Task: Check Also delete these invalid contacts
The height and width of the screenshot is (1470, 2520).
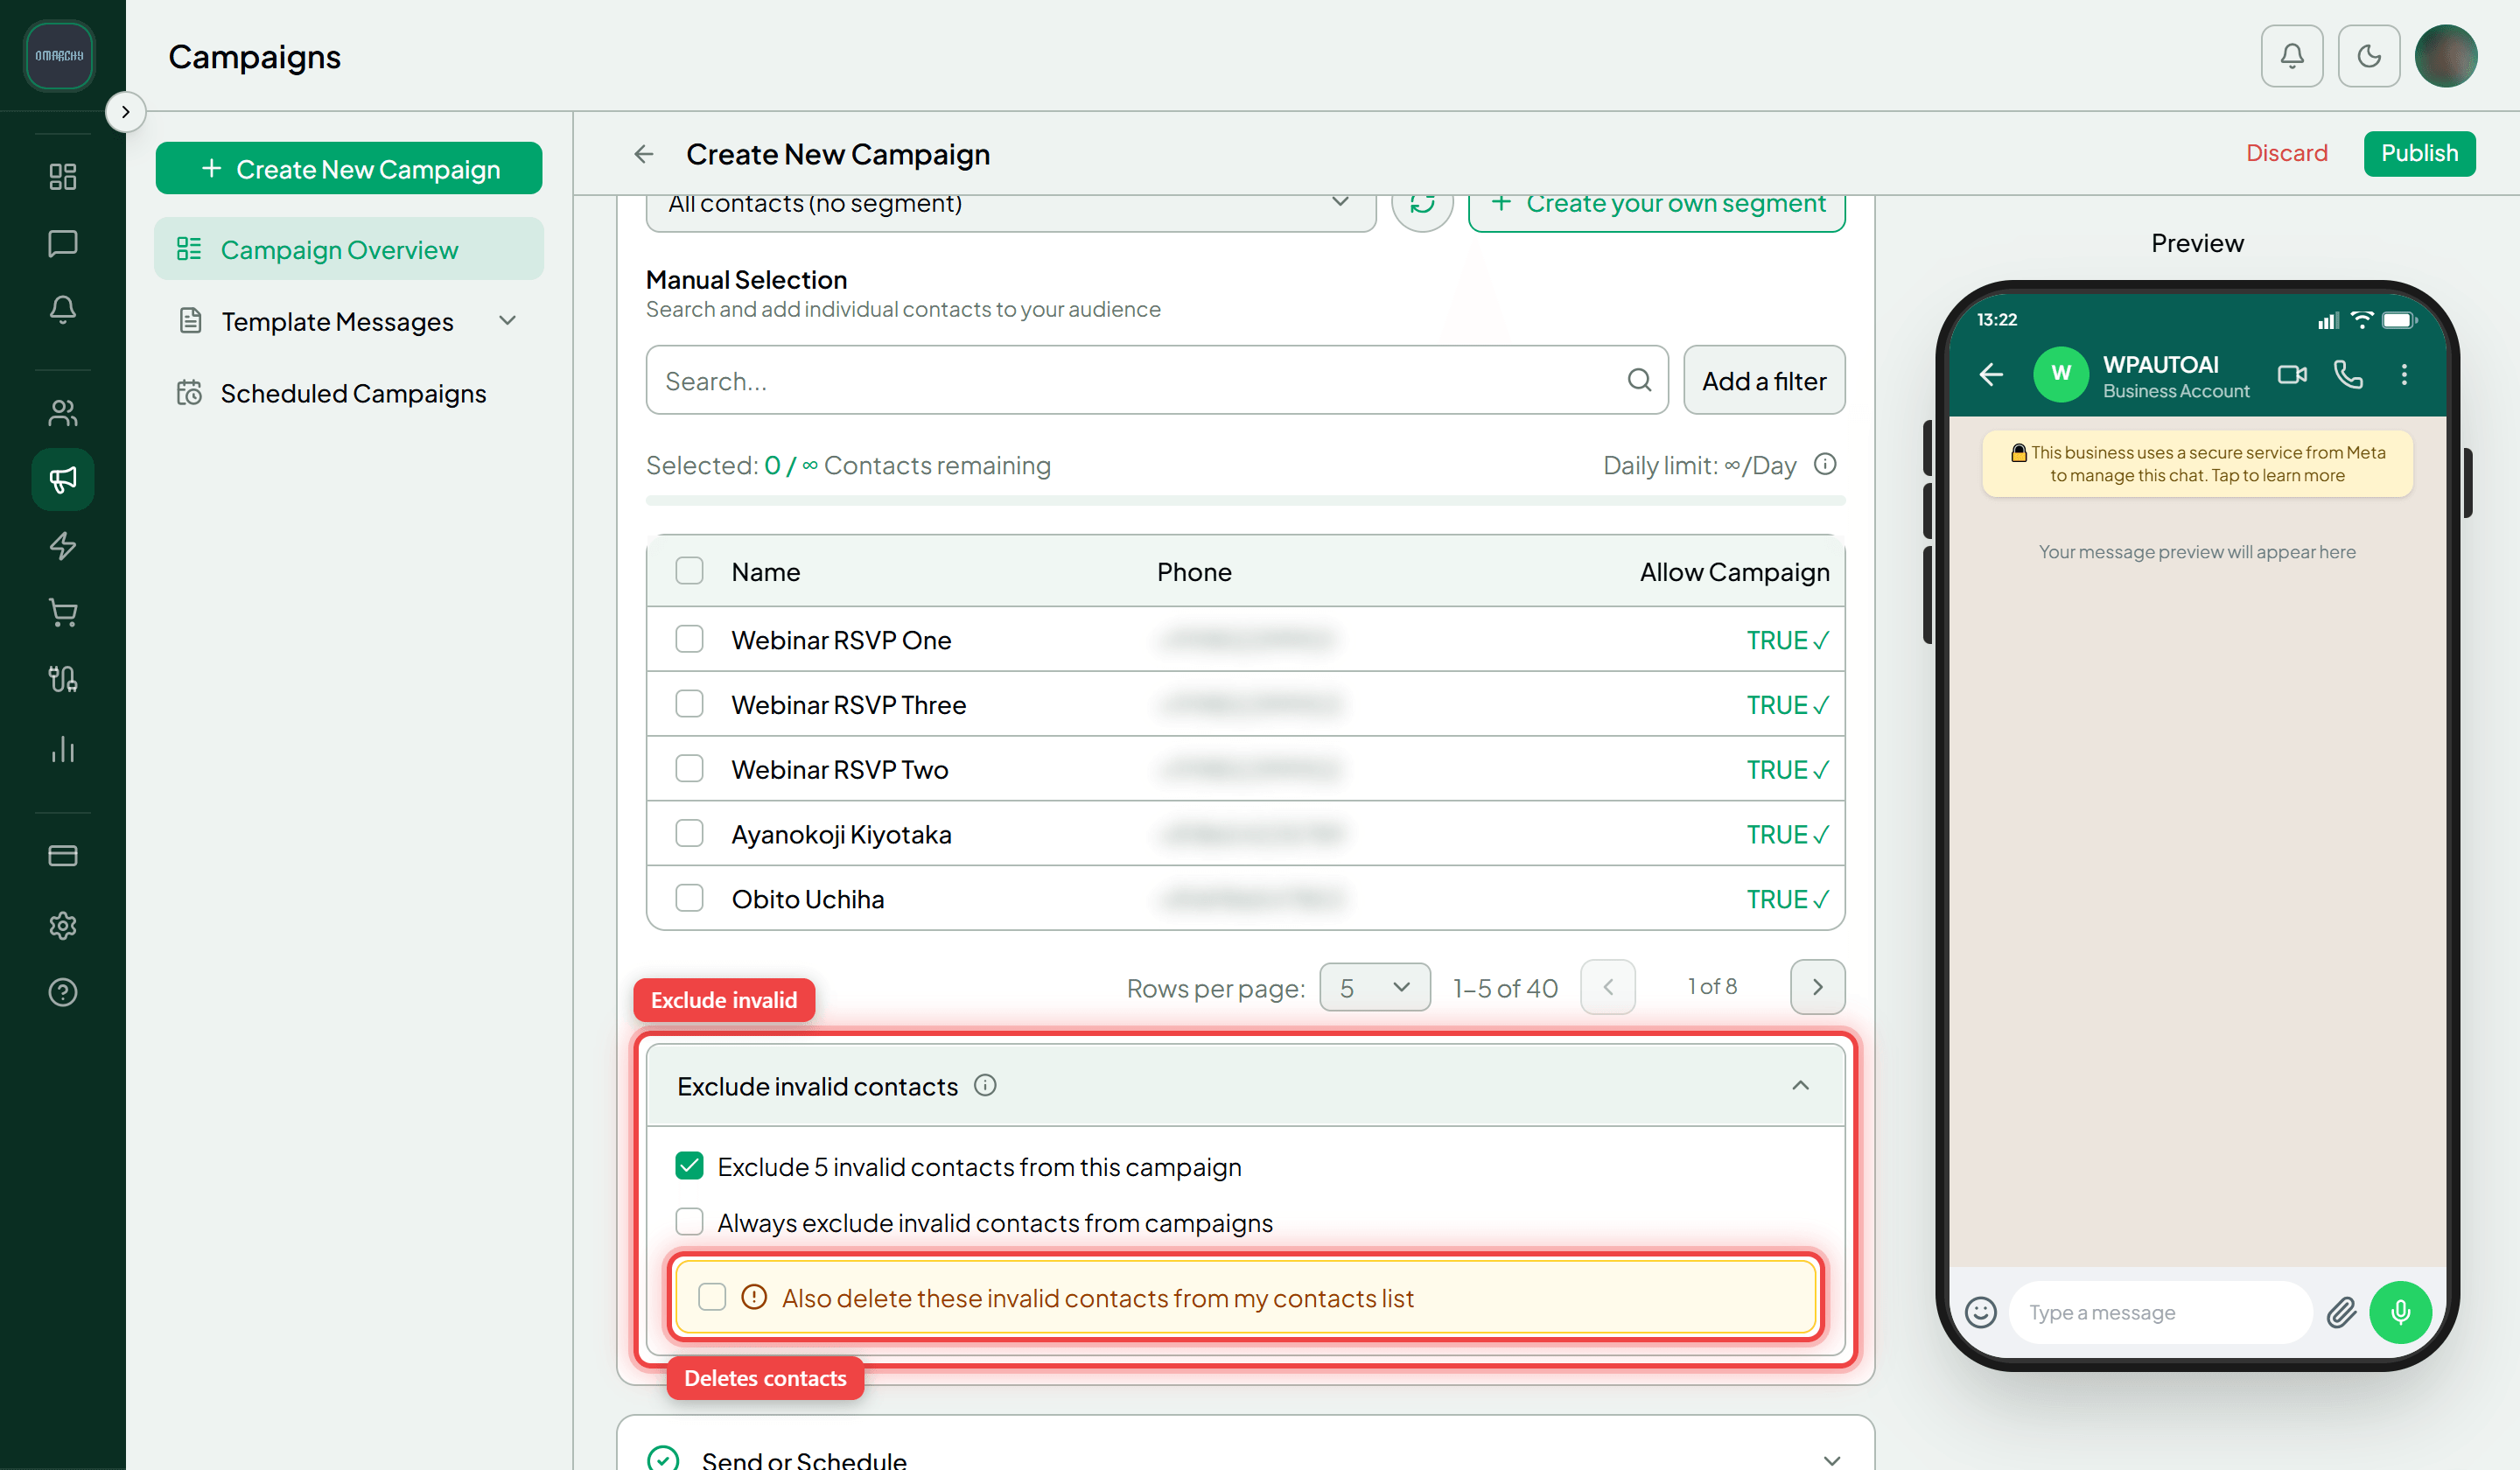Action: click(711, 1297)
